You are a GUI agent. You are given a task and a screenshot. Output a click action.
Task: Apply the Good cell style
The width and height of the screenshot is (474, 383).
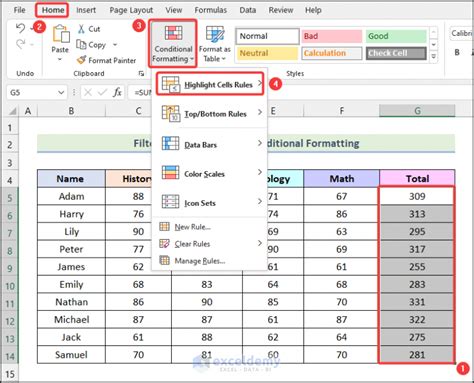pyautogui.click(x=396, y=36)
